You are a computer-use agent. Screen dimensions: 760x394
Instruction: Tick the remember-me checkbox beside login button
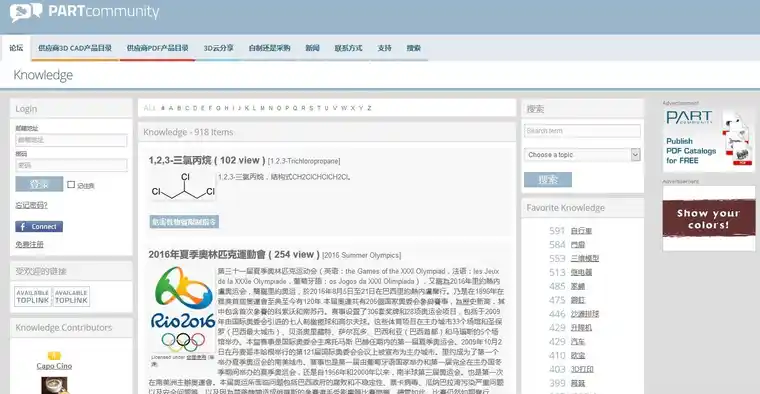tap(71, 185)
